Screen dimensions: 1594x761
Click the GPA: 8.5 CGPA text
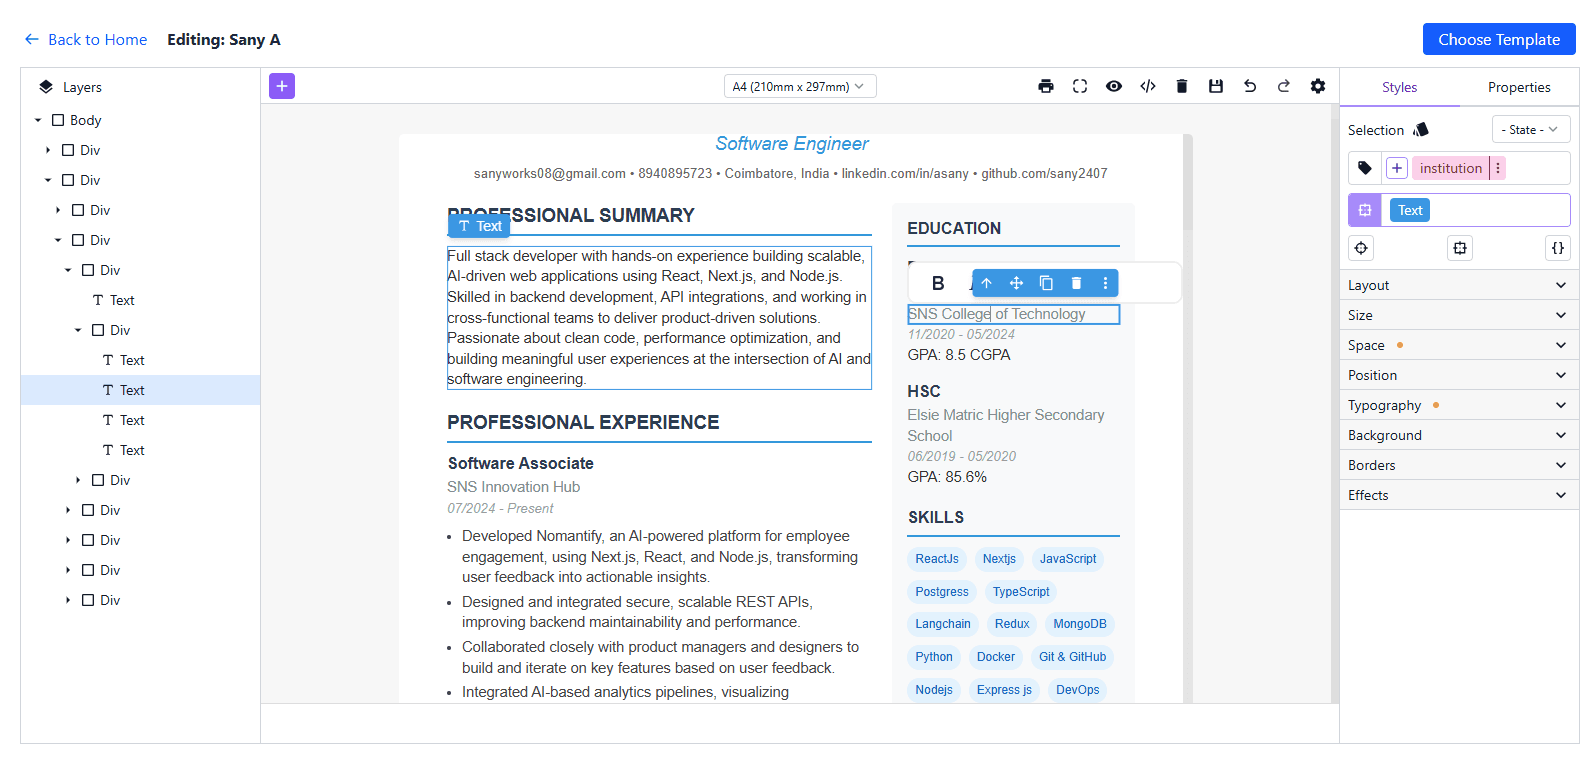(x=958, y=355)
